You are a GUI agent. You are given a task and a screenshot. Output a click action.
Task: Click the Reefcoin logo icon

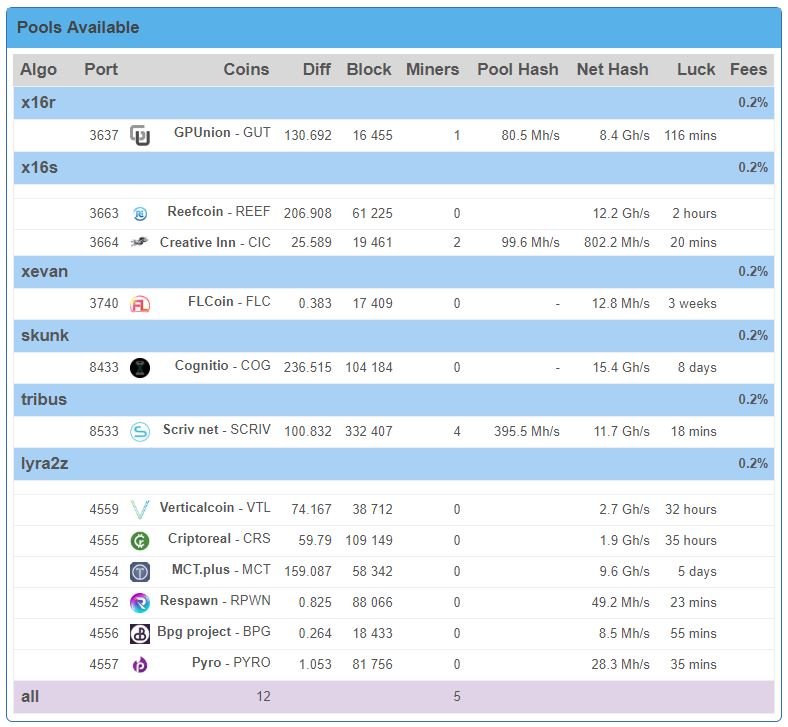coord(140,214)
